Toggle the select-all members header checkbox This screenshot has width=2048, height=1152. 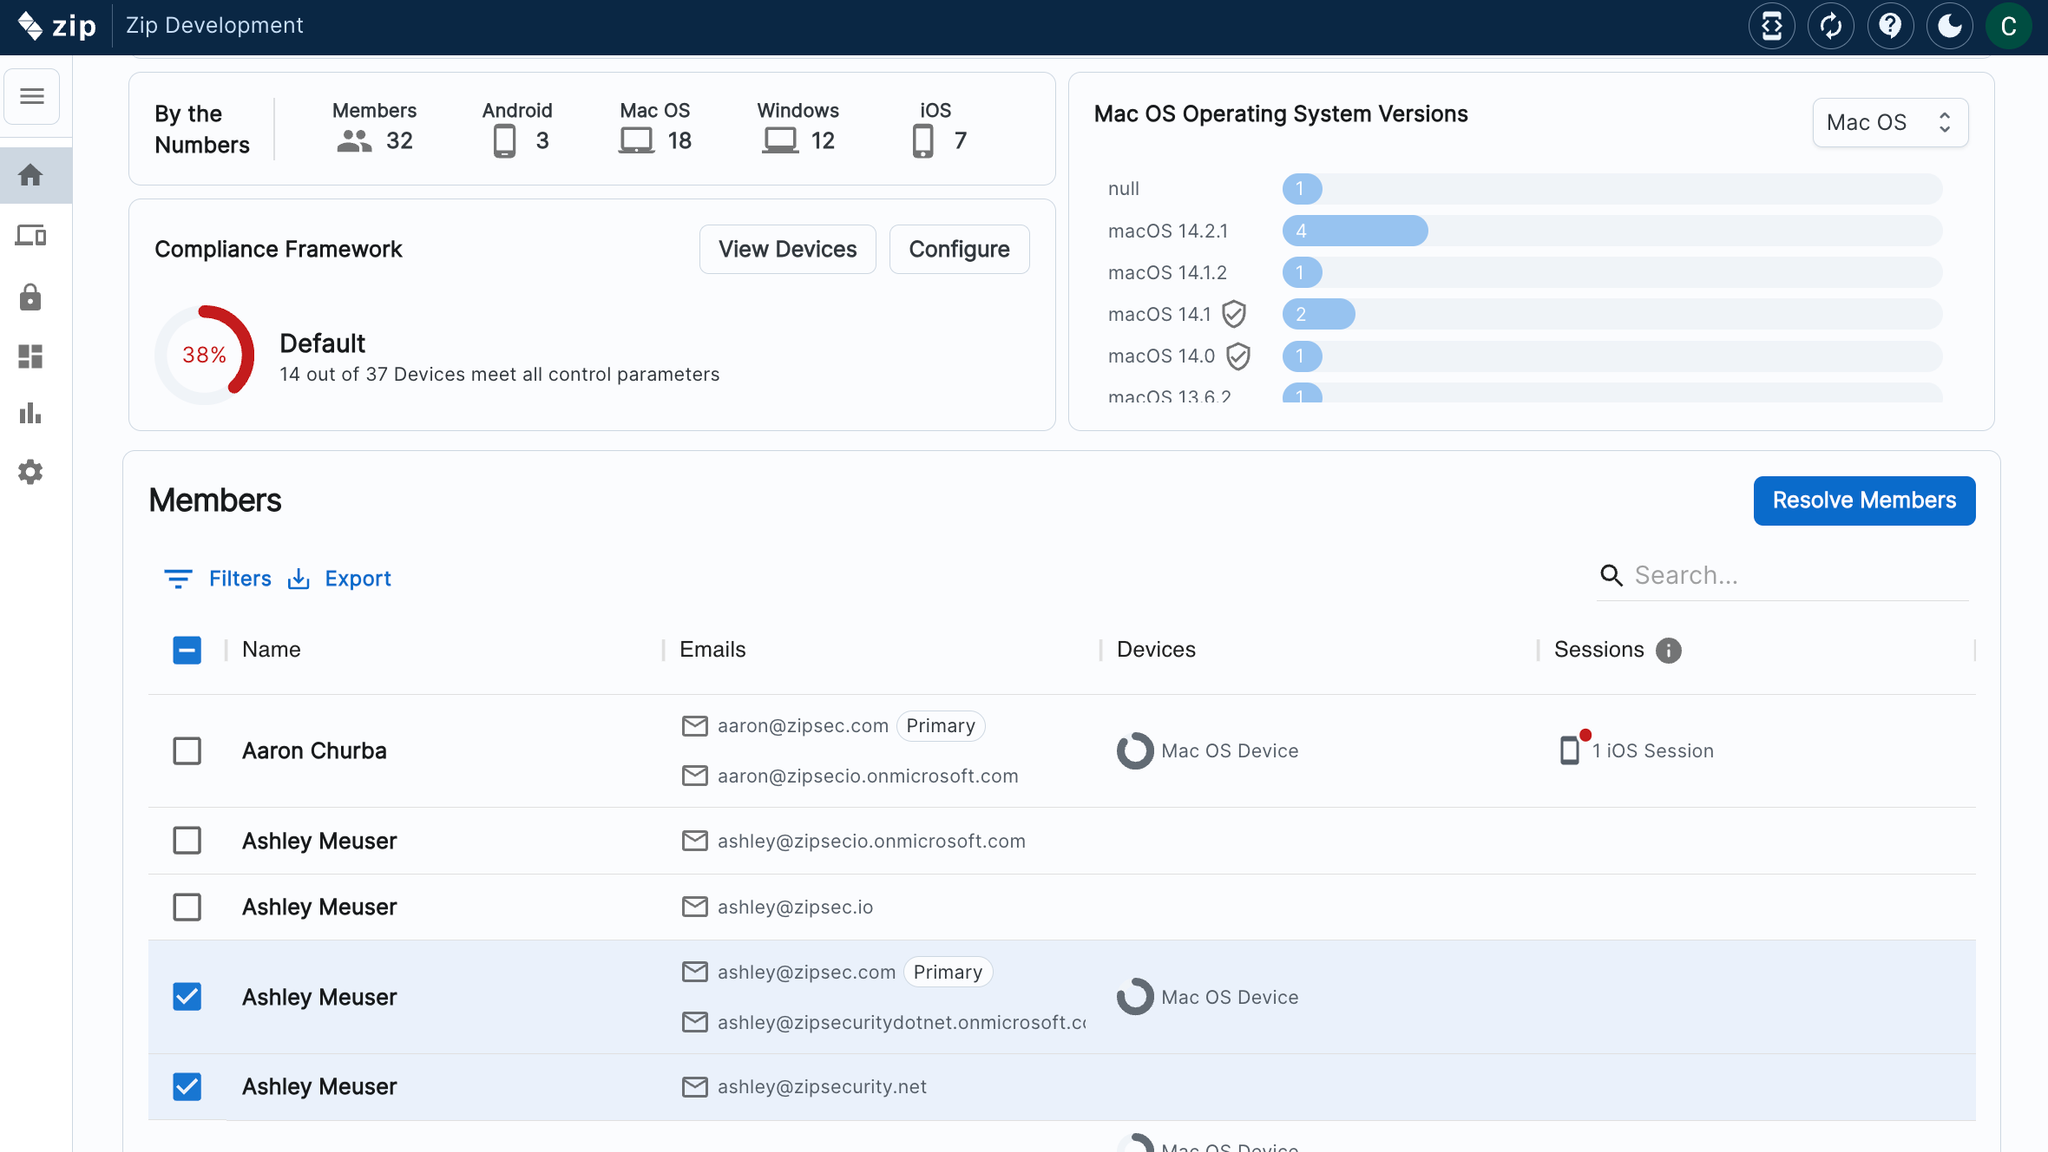187,650
